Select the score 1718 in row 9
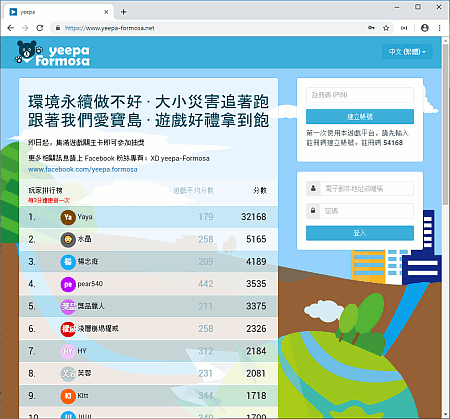 (x=256, y=396)
